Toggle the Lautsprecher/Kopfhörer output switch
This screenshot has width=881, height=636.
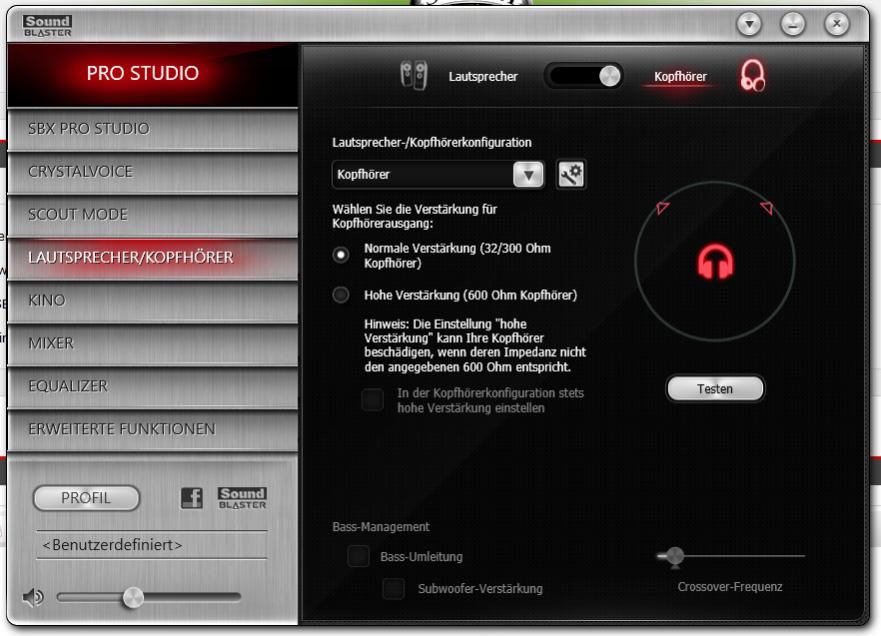tap(584, 76)
